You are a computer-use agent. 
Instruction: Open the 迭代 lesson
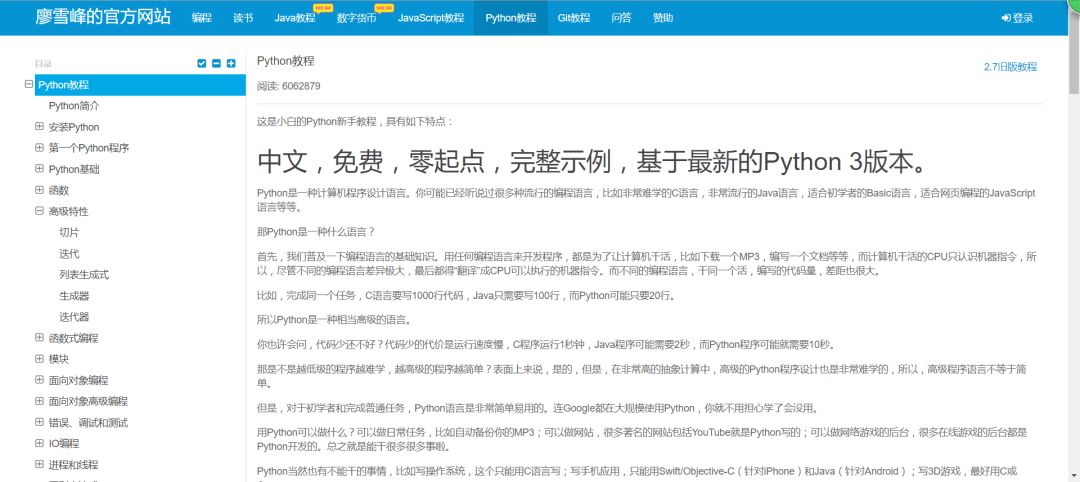pyautogui.click(x=69, y=253)
